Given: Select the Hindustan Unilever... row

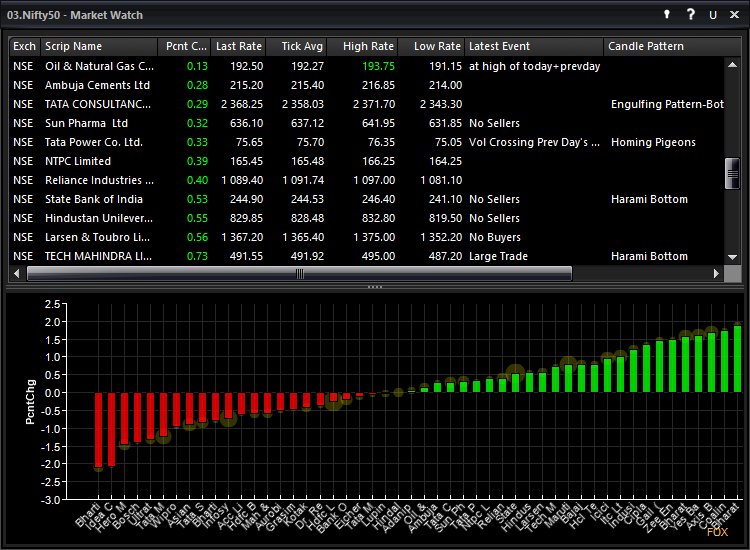Looking at the screenshot, I should [366, 219].
